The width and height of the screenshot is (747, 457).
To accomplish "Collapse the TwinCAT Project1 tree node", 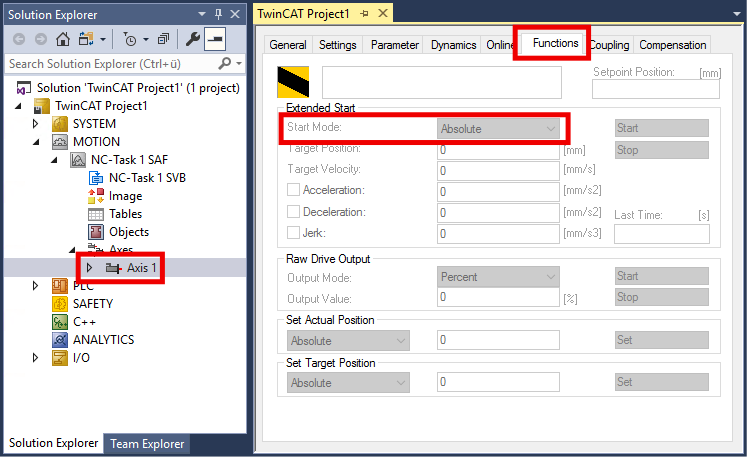I will [x=18, y=106].
